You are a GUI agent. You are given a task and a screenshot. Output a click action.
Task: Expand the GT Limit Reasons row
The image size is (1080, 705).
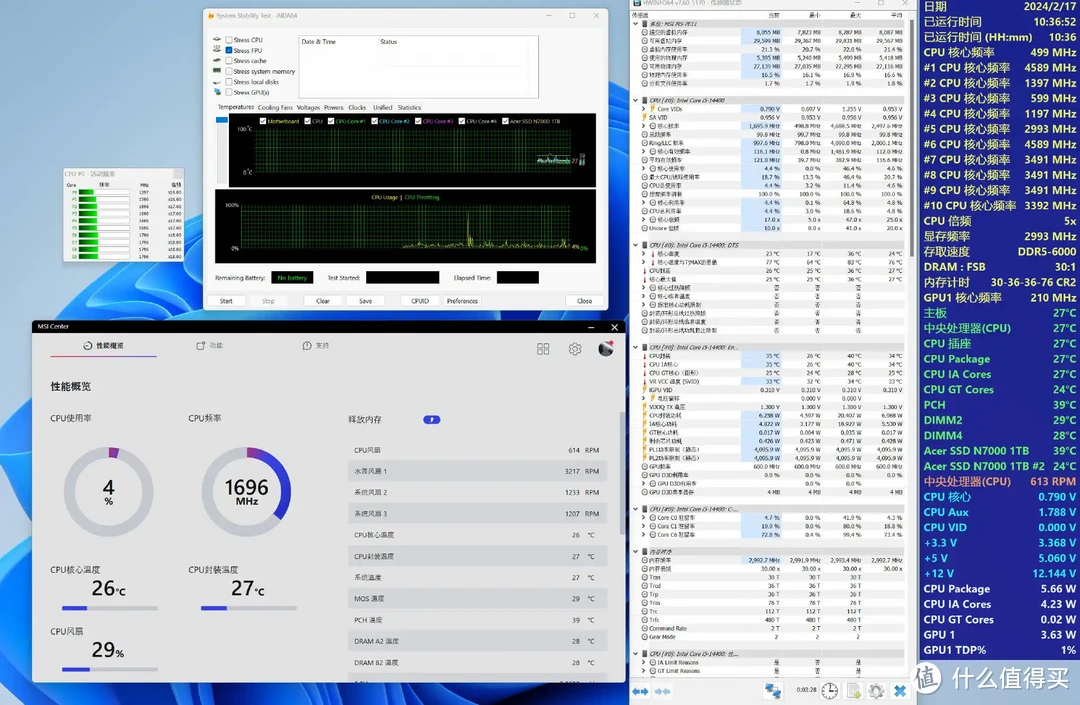coord(643,671)
